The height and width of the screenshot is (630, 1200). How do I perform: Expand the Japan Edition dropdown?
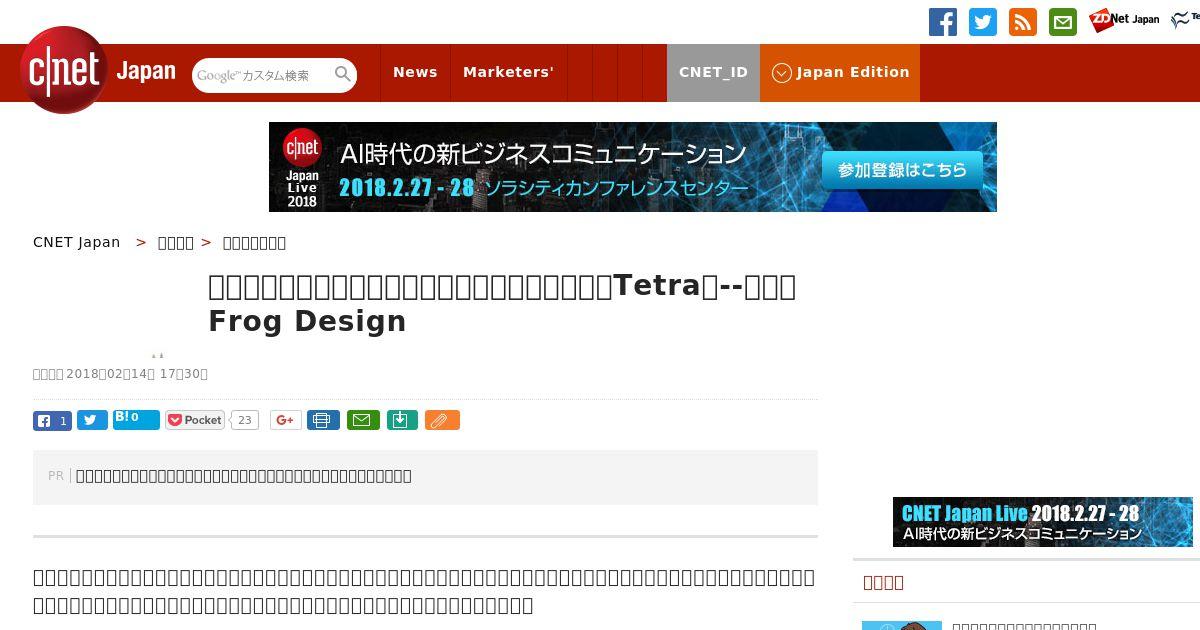coord(840,72)
